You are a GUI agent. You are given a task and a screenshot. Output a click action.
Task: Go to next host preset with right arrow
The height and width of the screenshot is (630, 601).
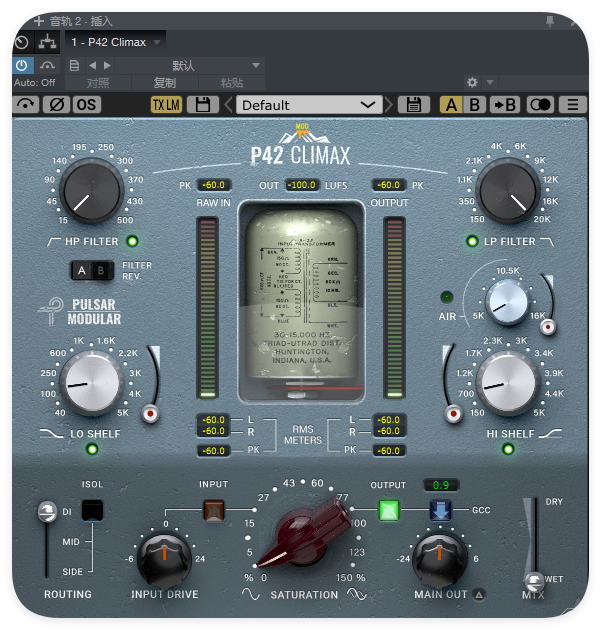[x=107, y=65]
